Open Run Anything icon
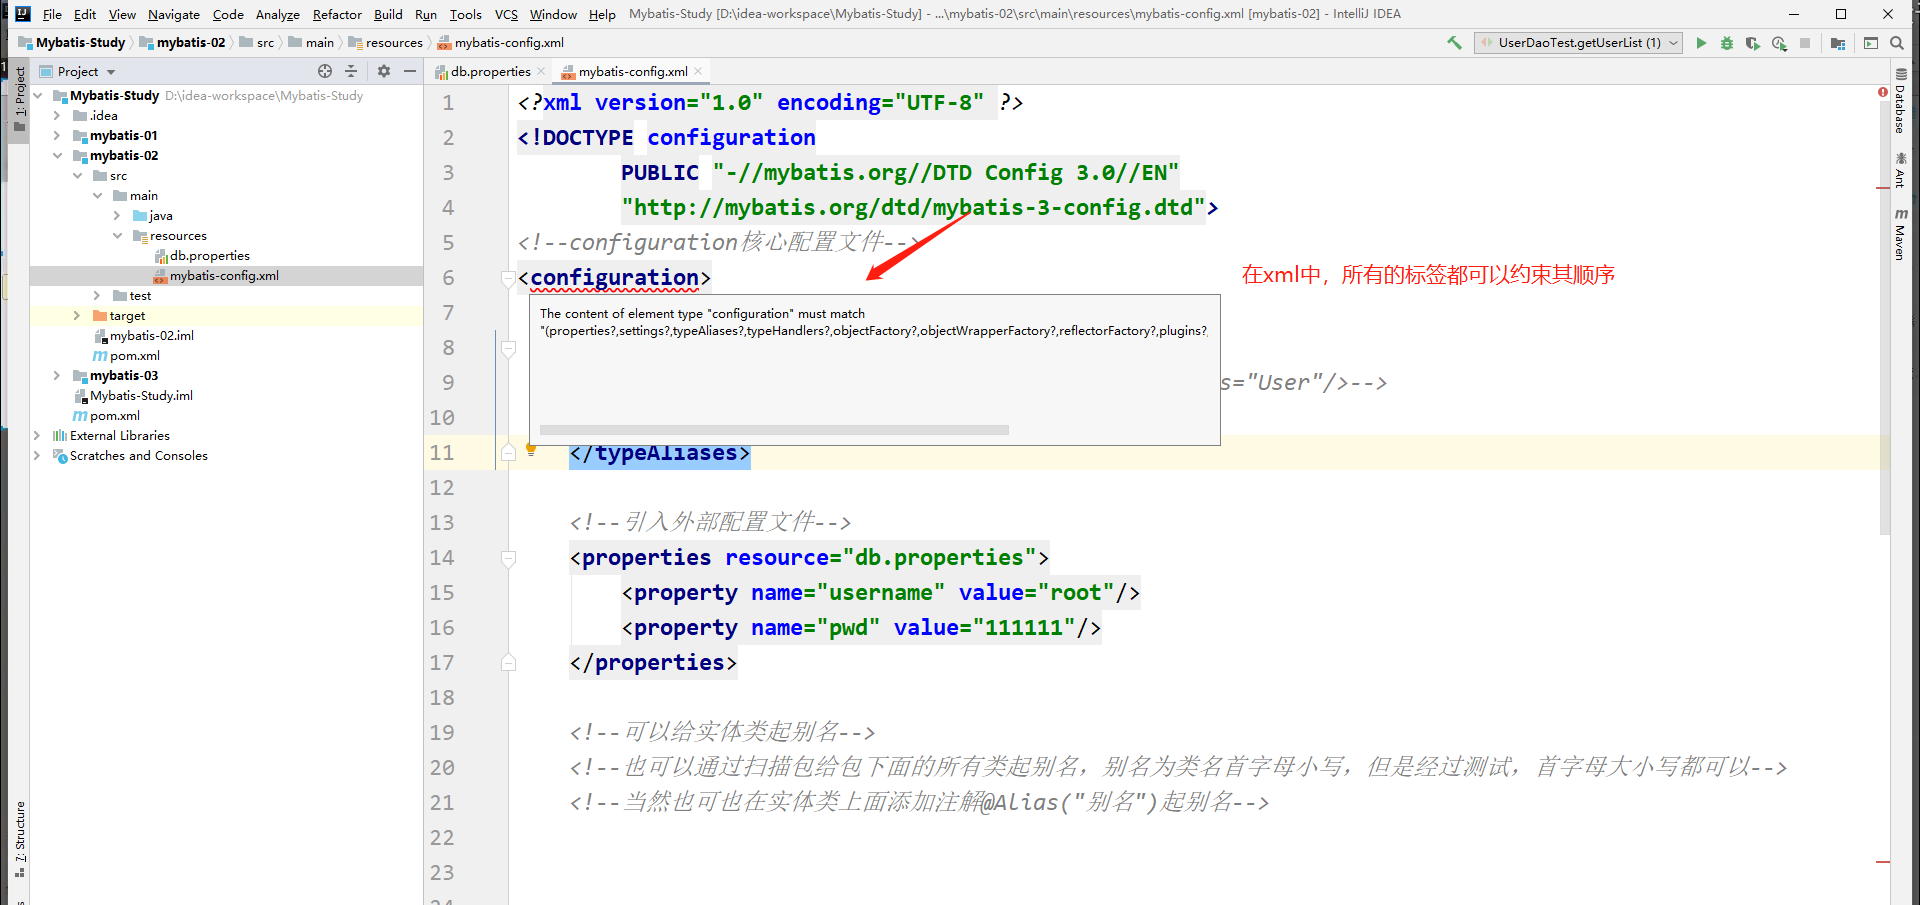 click(x=1871, y=43)
